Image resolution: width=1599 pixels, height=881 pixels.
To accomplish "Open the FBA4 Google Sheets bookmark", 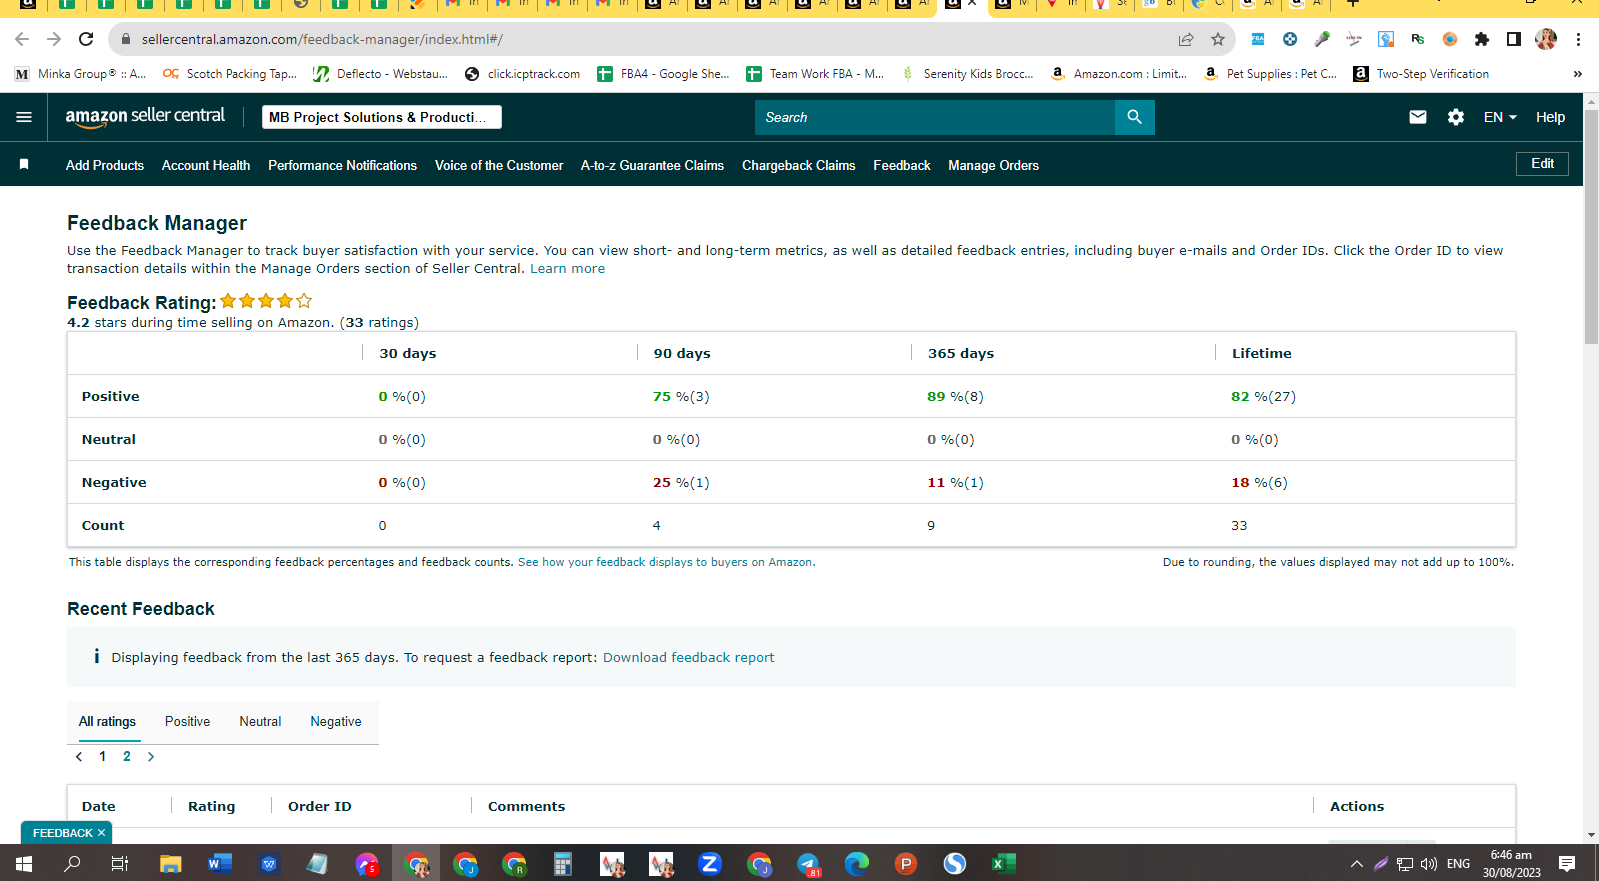I will coord(663,74).
